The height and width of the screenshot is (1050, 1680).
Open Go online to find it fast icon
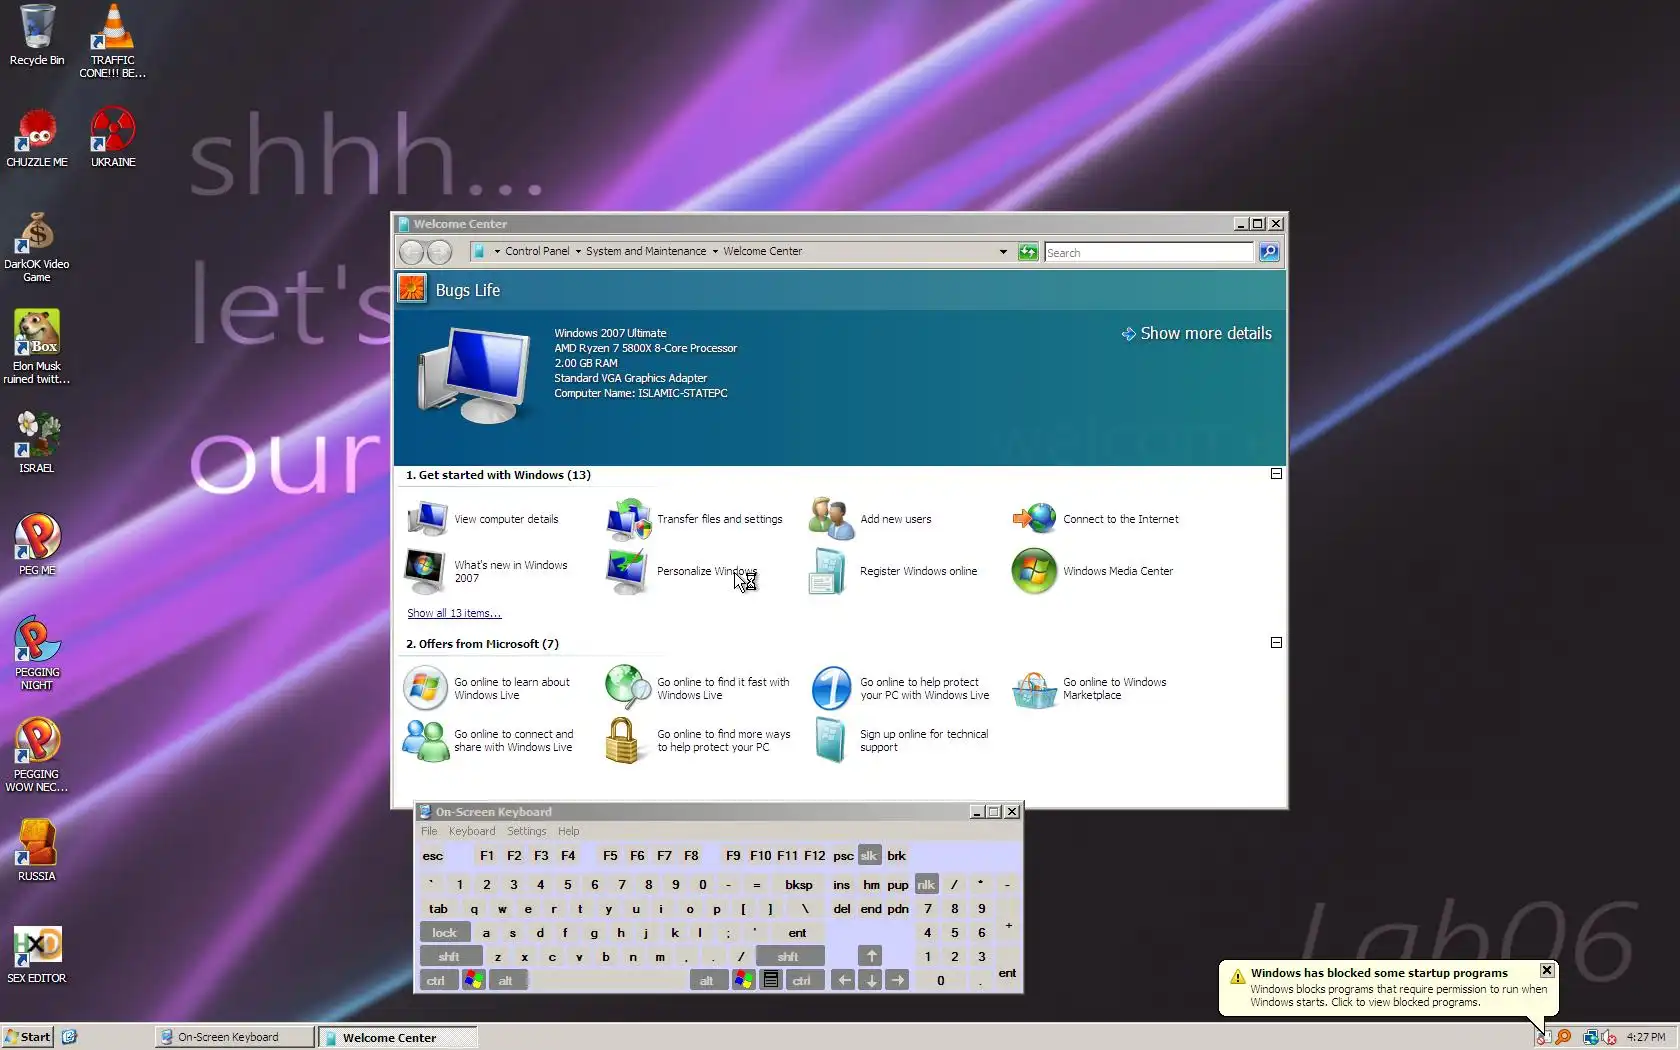point(628,688)
